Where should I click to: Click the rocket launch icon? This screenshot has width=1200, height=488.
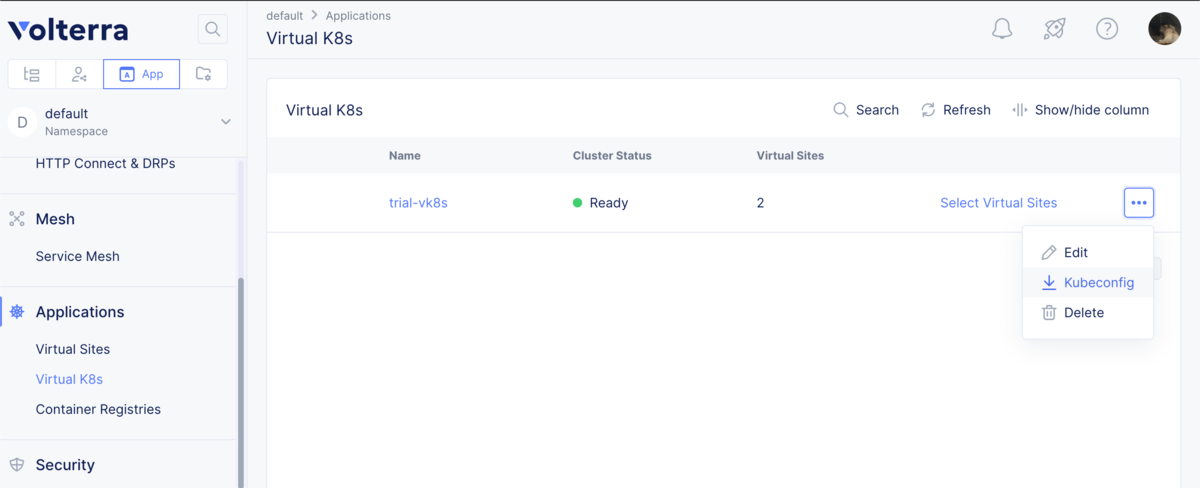[x=1054, y=29]
